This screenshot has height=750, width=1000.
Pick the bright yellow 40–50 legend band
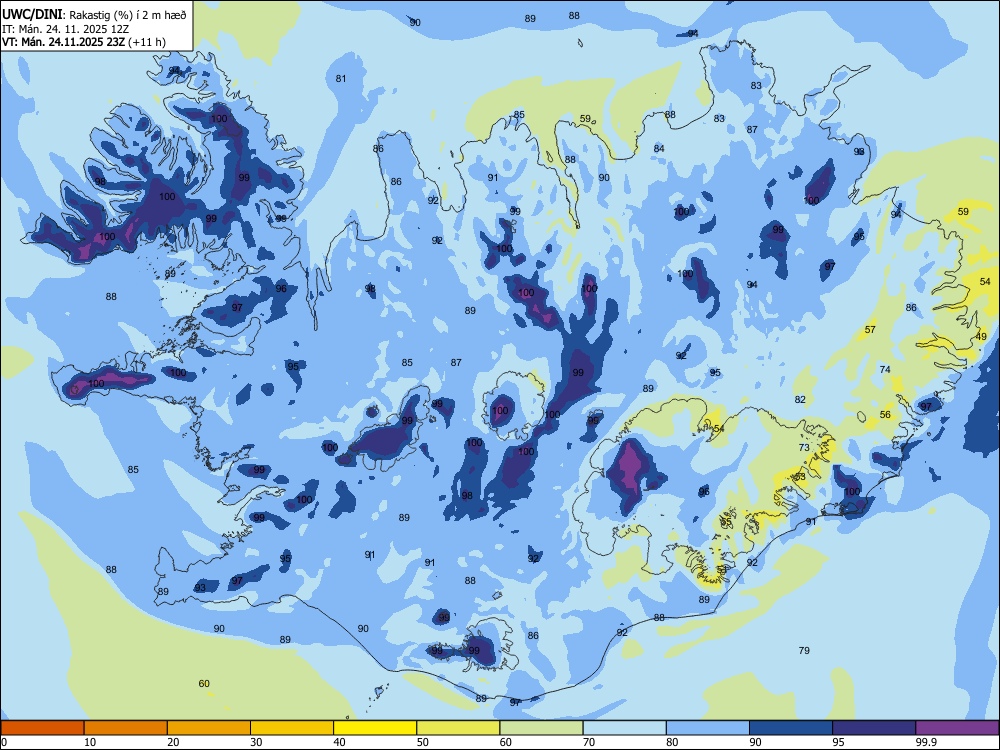coord(375,728)
